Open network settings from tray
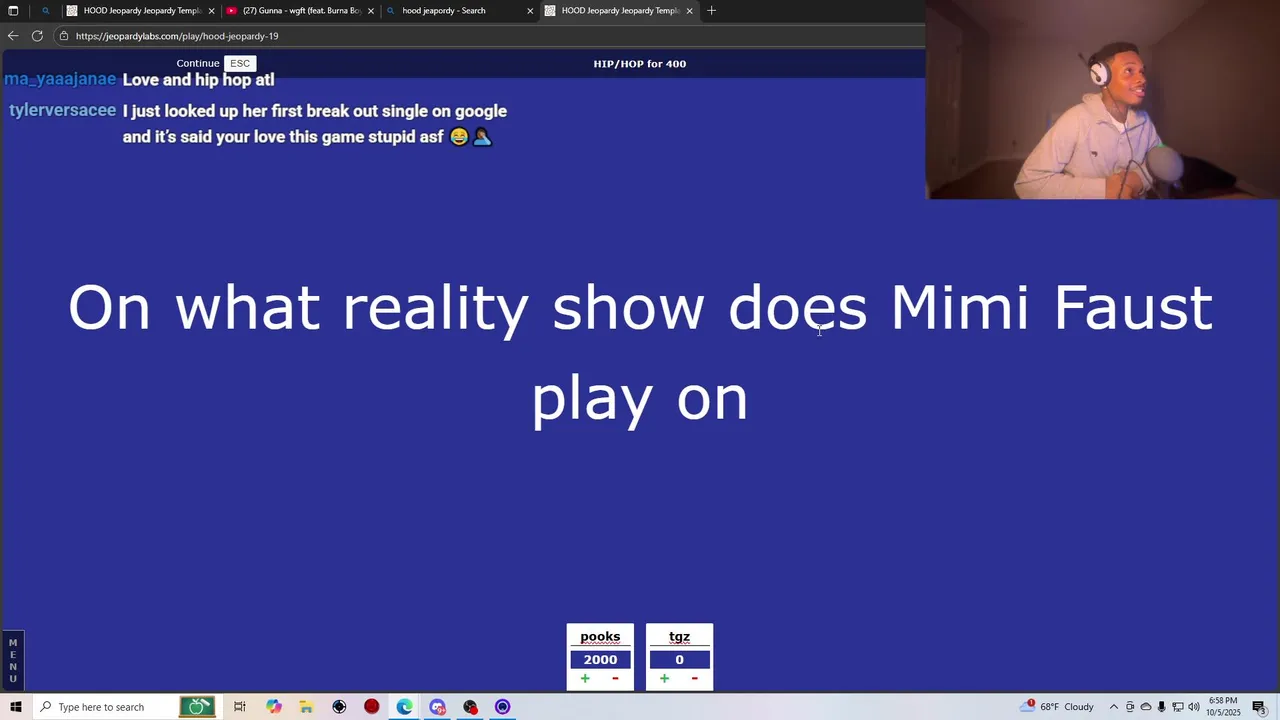The height and width of the screenshot is (720, 1280). point(1177,707)
